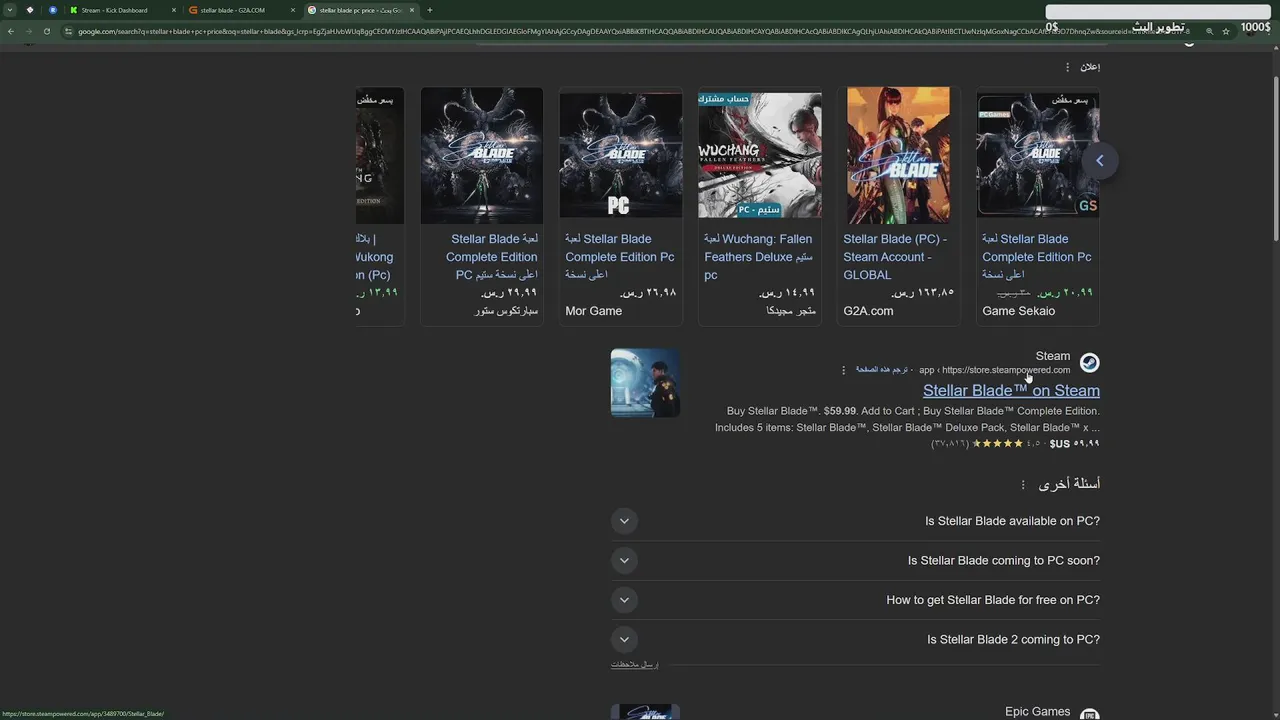
Task: Open the zoom magnifier icon in address bar
Action: 1209,31
